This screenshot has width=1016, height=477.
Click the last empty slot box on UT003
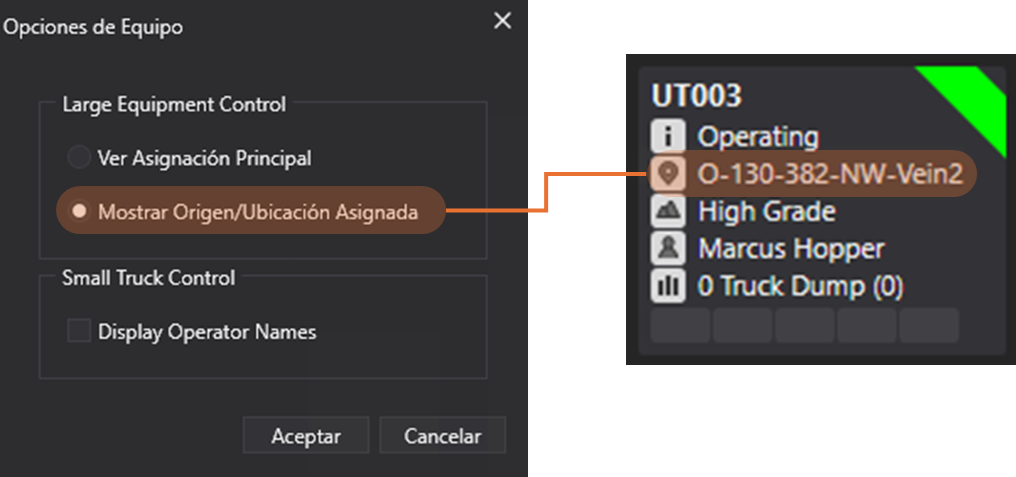point(929,325)
